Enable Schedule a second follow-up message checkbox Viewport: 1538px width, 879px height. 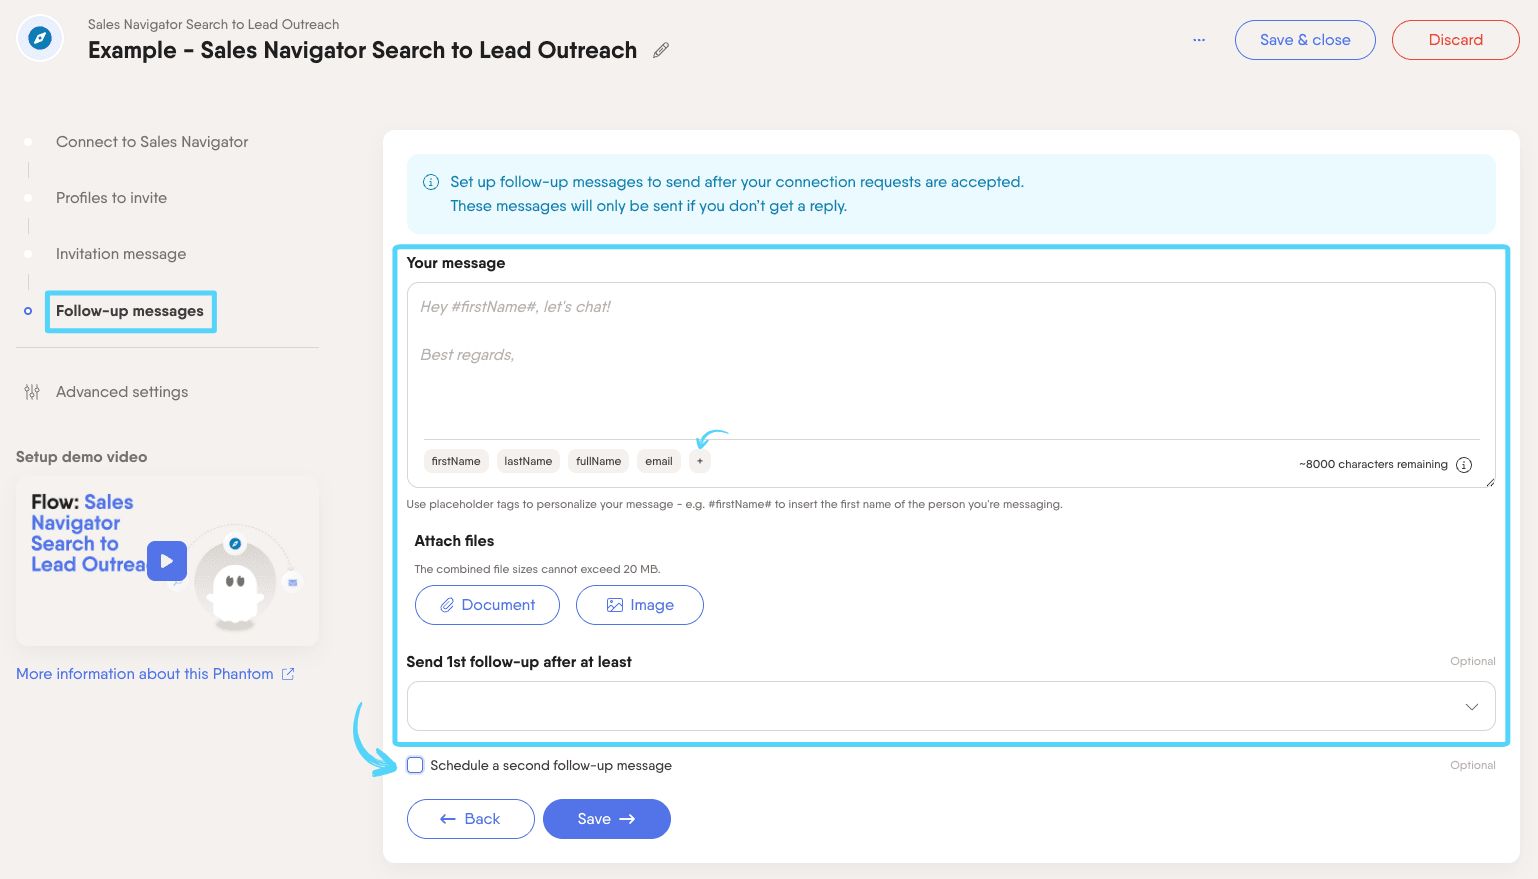click(415, 765)
